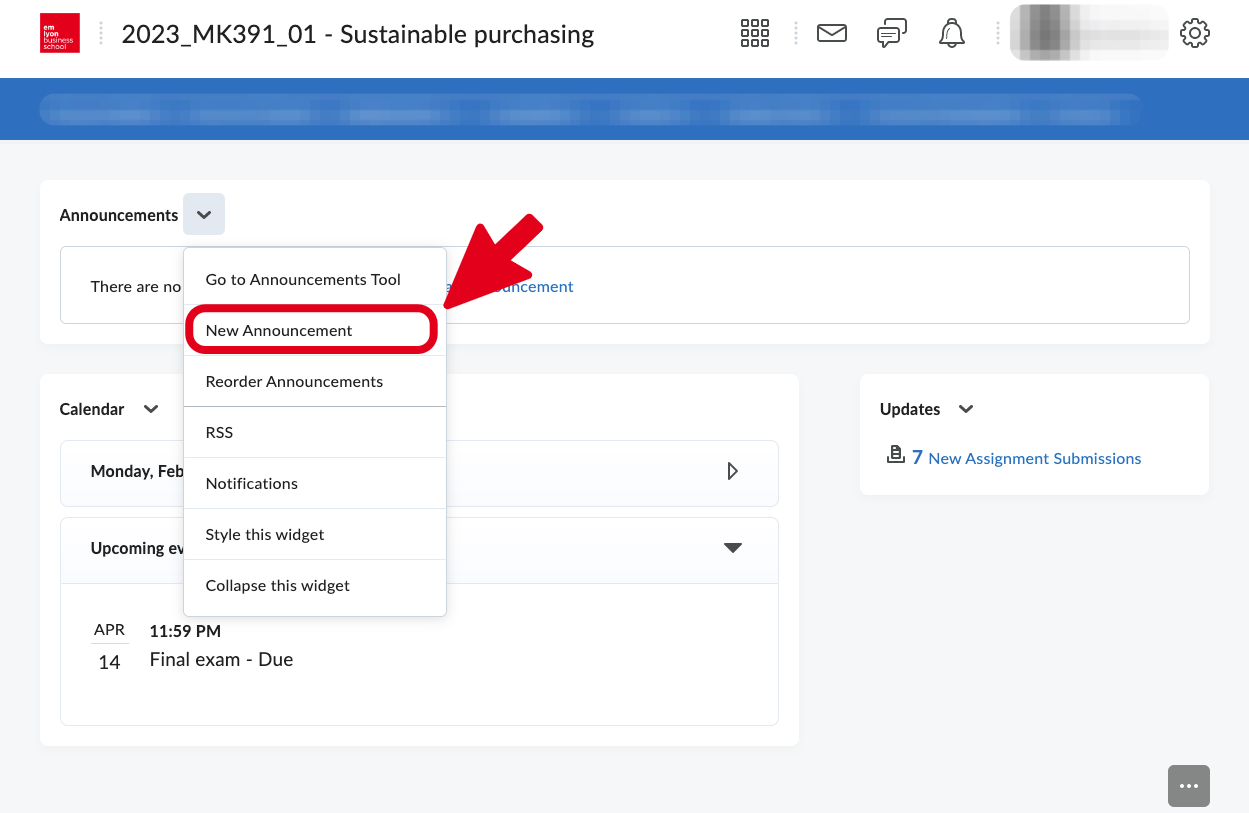The height and width of the screenshot is (813, 1249).
Task: Open the message alerts envelope icon
Action: [831, 33]
